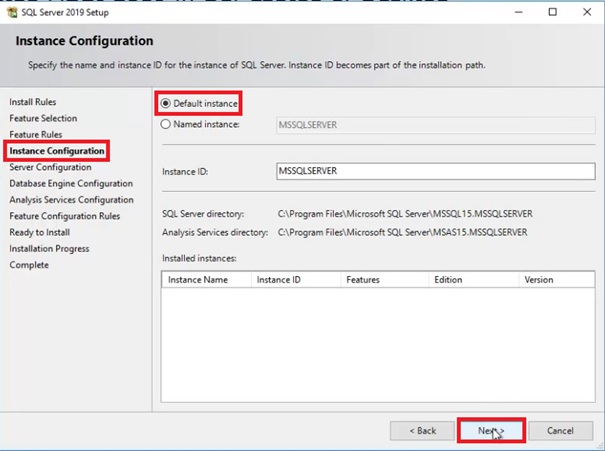Open the Install Rules step
Viewport: 605px width, 451px height.
point(33,102)
